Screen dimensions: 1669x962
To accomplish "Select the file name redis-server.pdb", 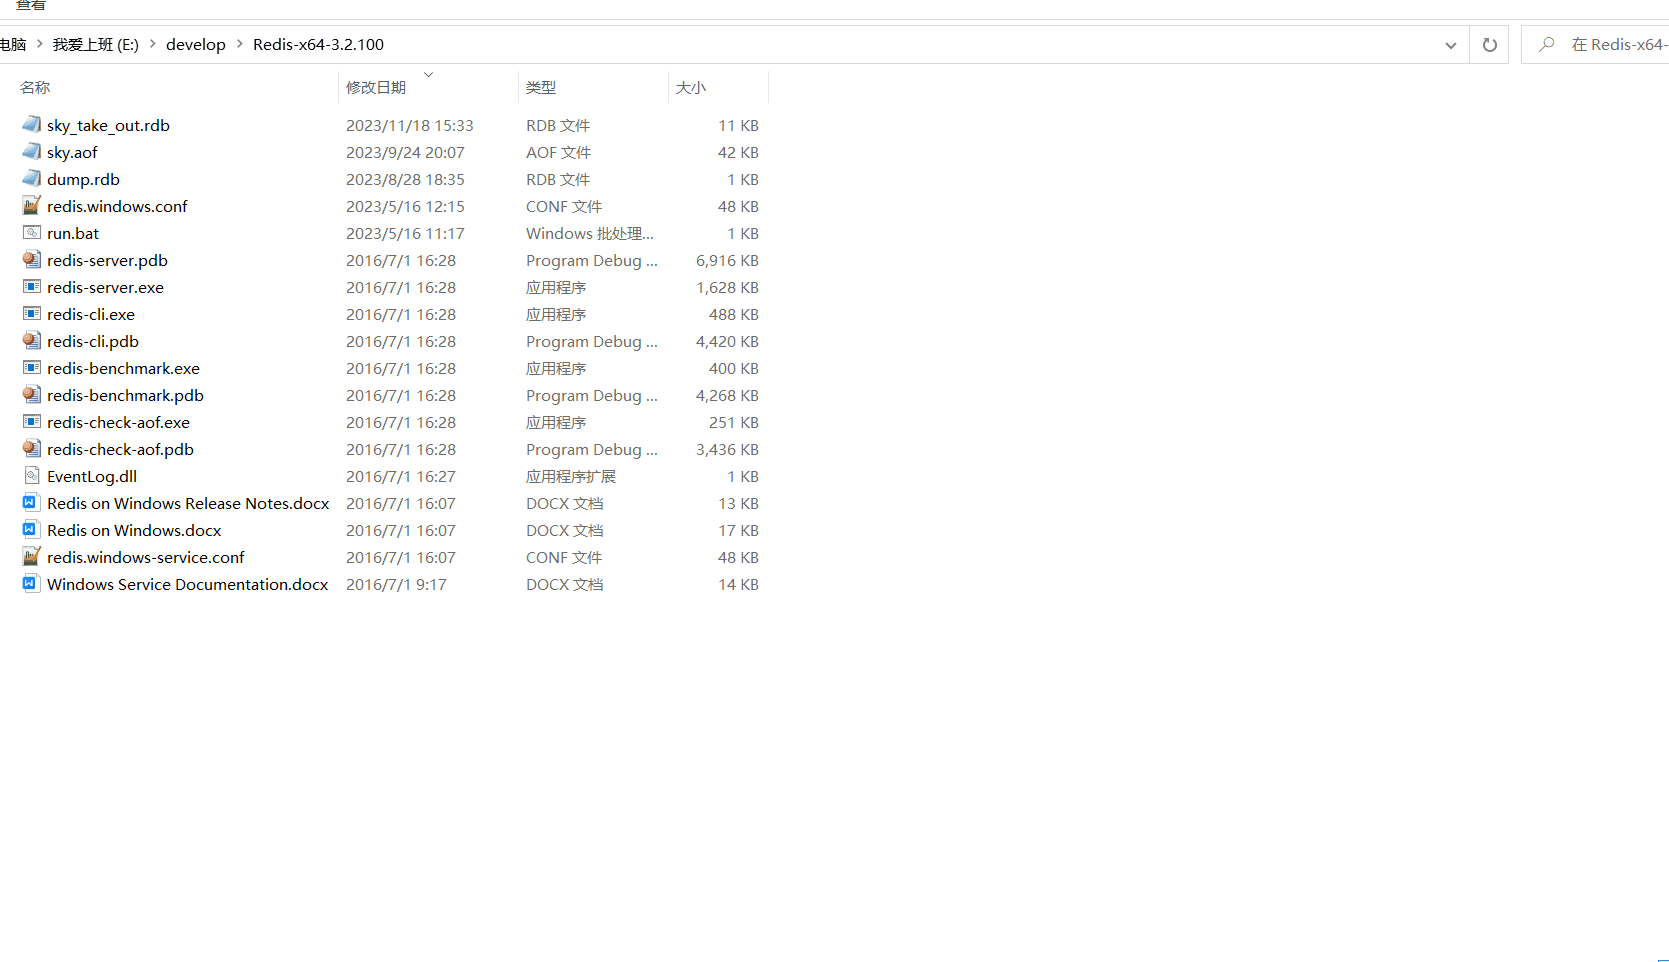I will (107, 260).
